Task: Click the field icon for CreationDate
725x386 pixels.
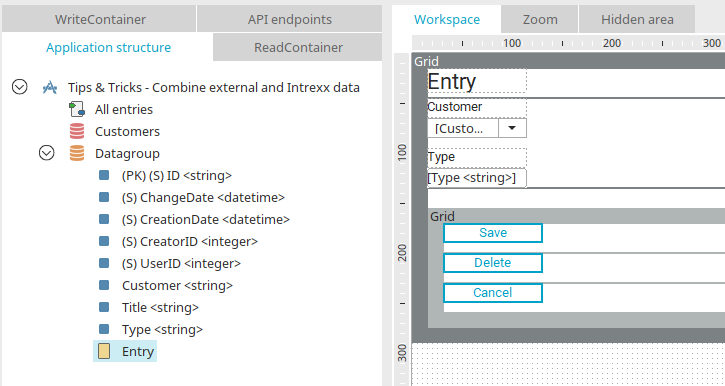Action: (104, 219)
